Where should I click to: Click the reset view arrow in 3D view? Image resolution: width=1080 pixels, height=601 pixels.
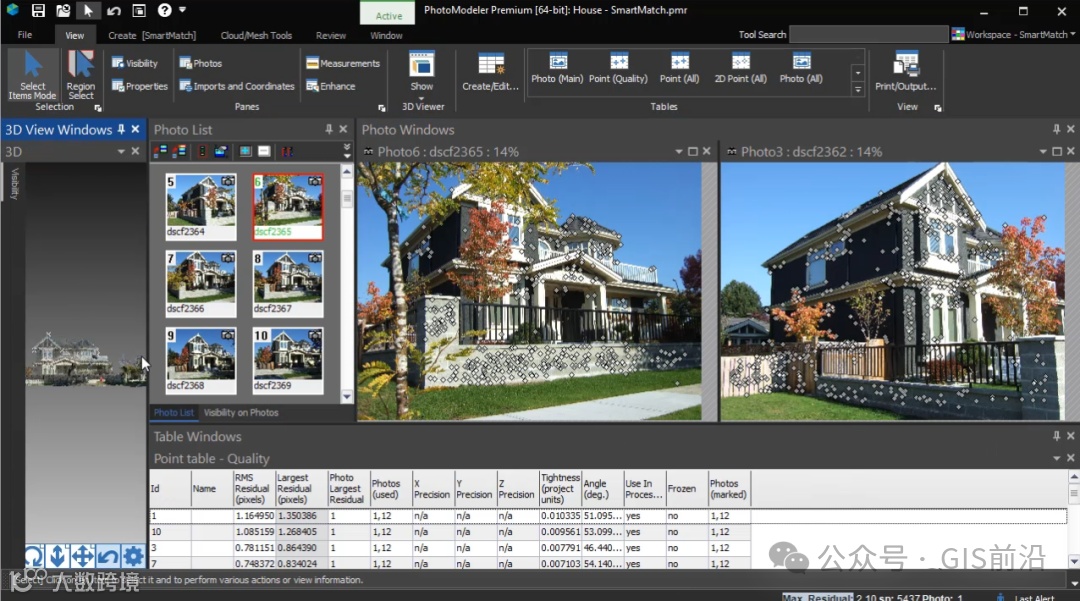pos(107,556)
